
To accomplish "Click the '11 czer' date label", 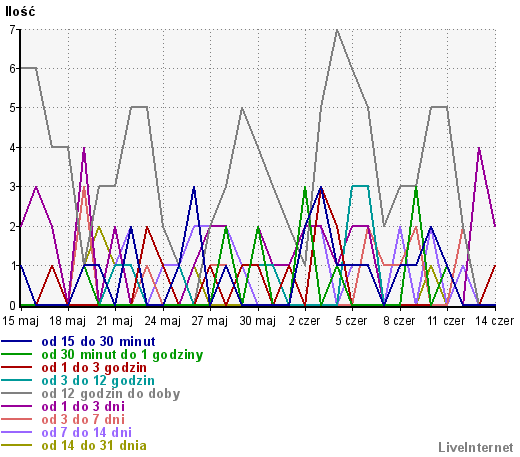I will click(x=446, y=321).
